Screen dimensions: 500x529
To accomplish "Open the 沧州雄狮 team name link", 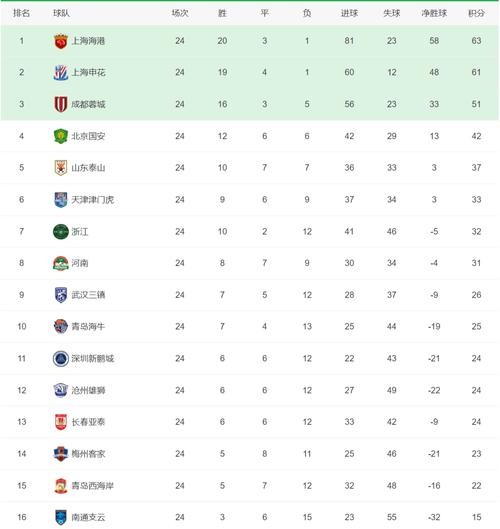I will [x=88, y=390].
